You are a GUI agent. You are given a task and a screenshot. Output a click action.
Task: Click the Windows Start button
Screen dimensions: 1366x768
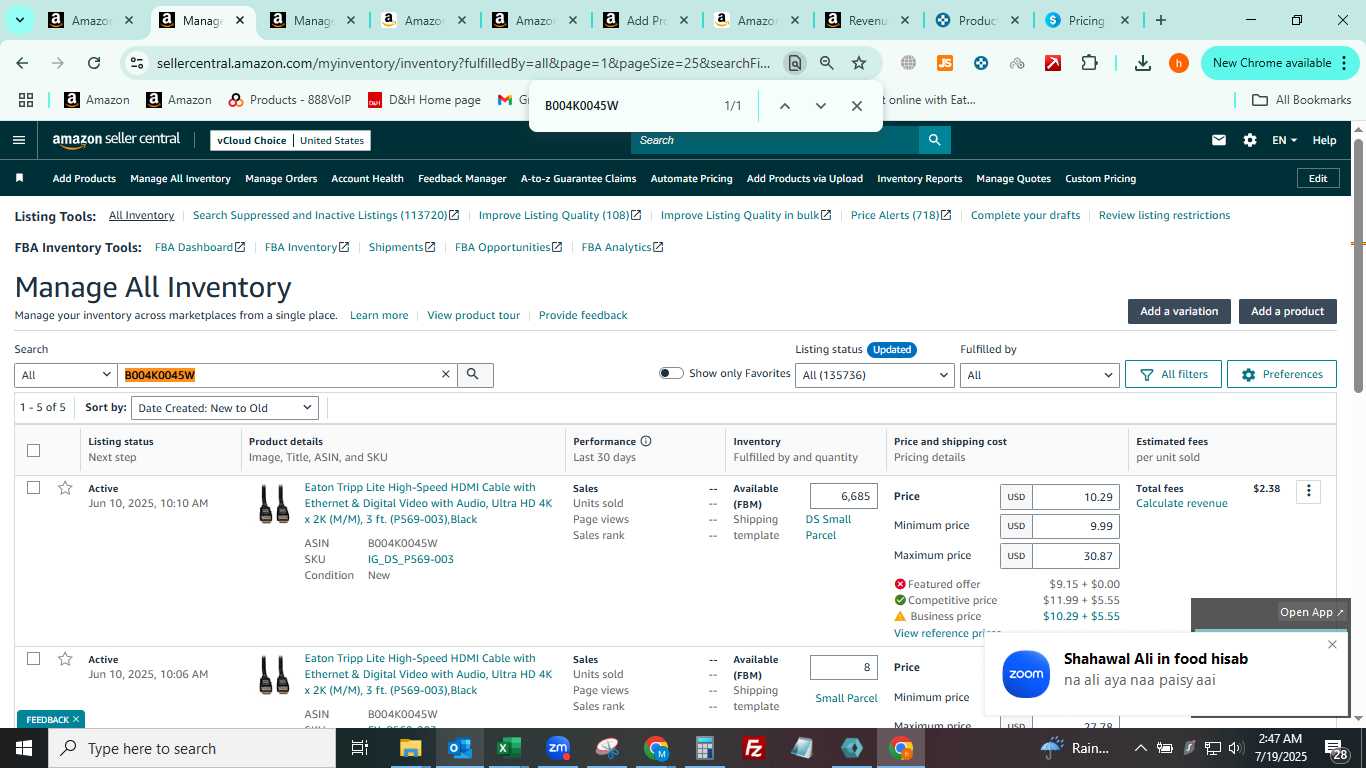pyautogui.click(x=23, y=748)
